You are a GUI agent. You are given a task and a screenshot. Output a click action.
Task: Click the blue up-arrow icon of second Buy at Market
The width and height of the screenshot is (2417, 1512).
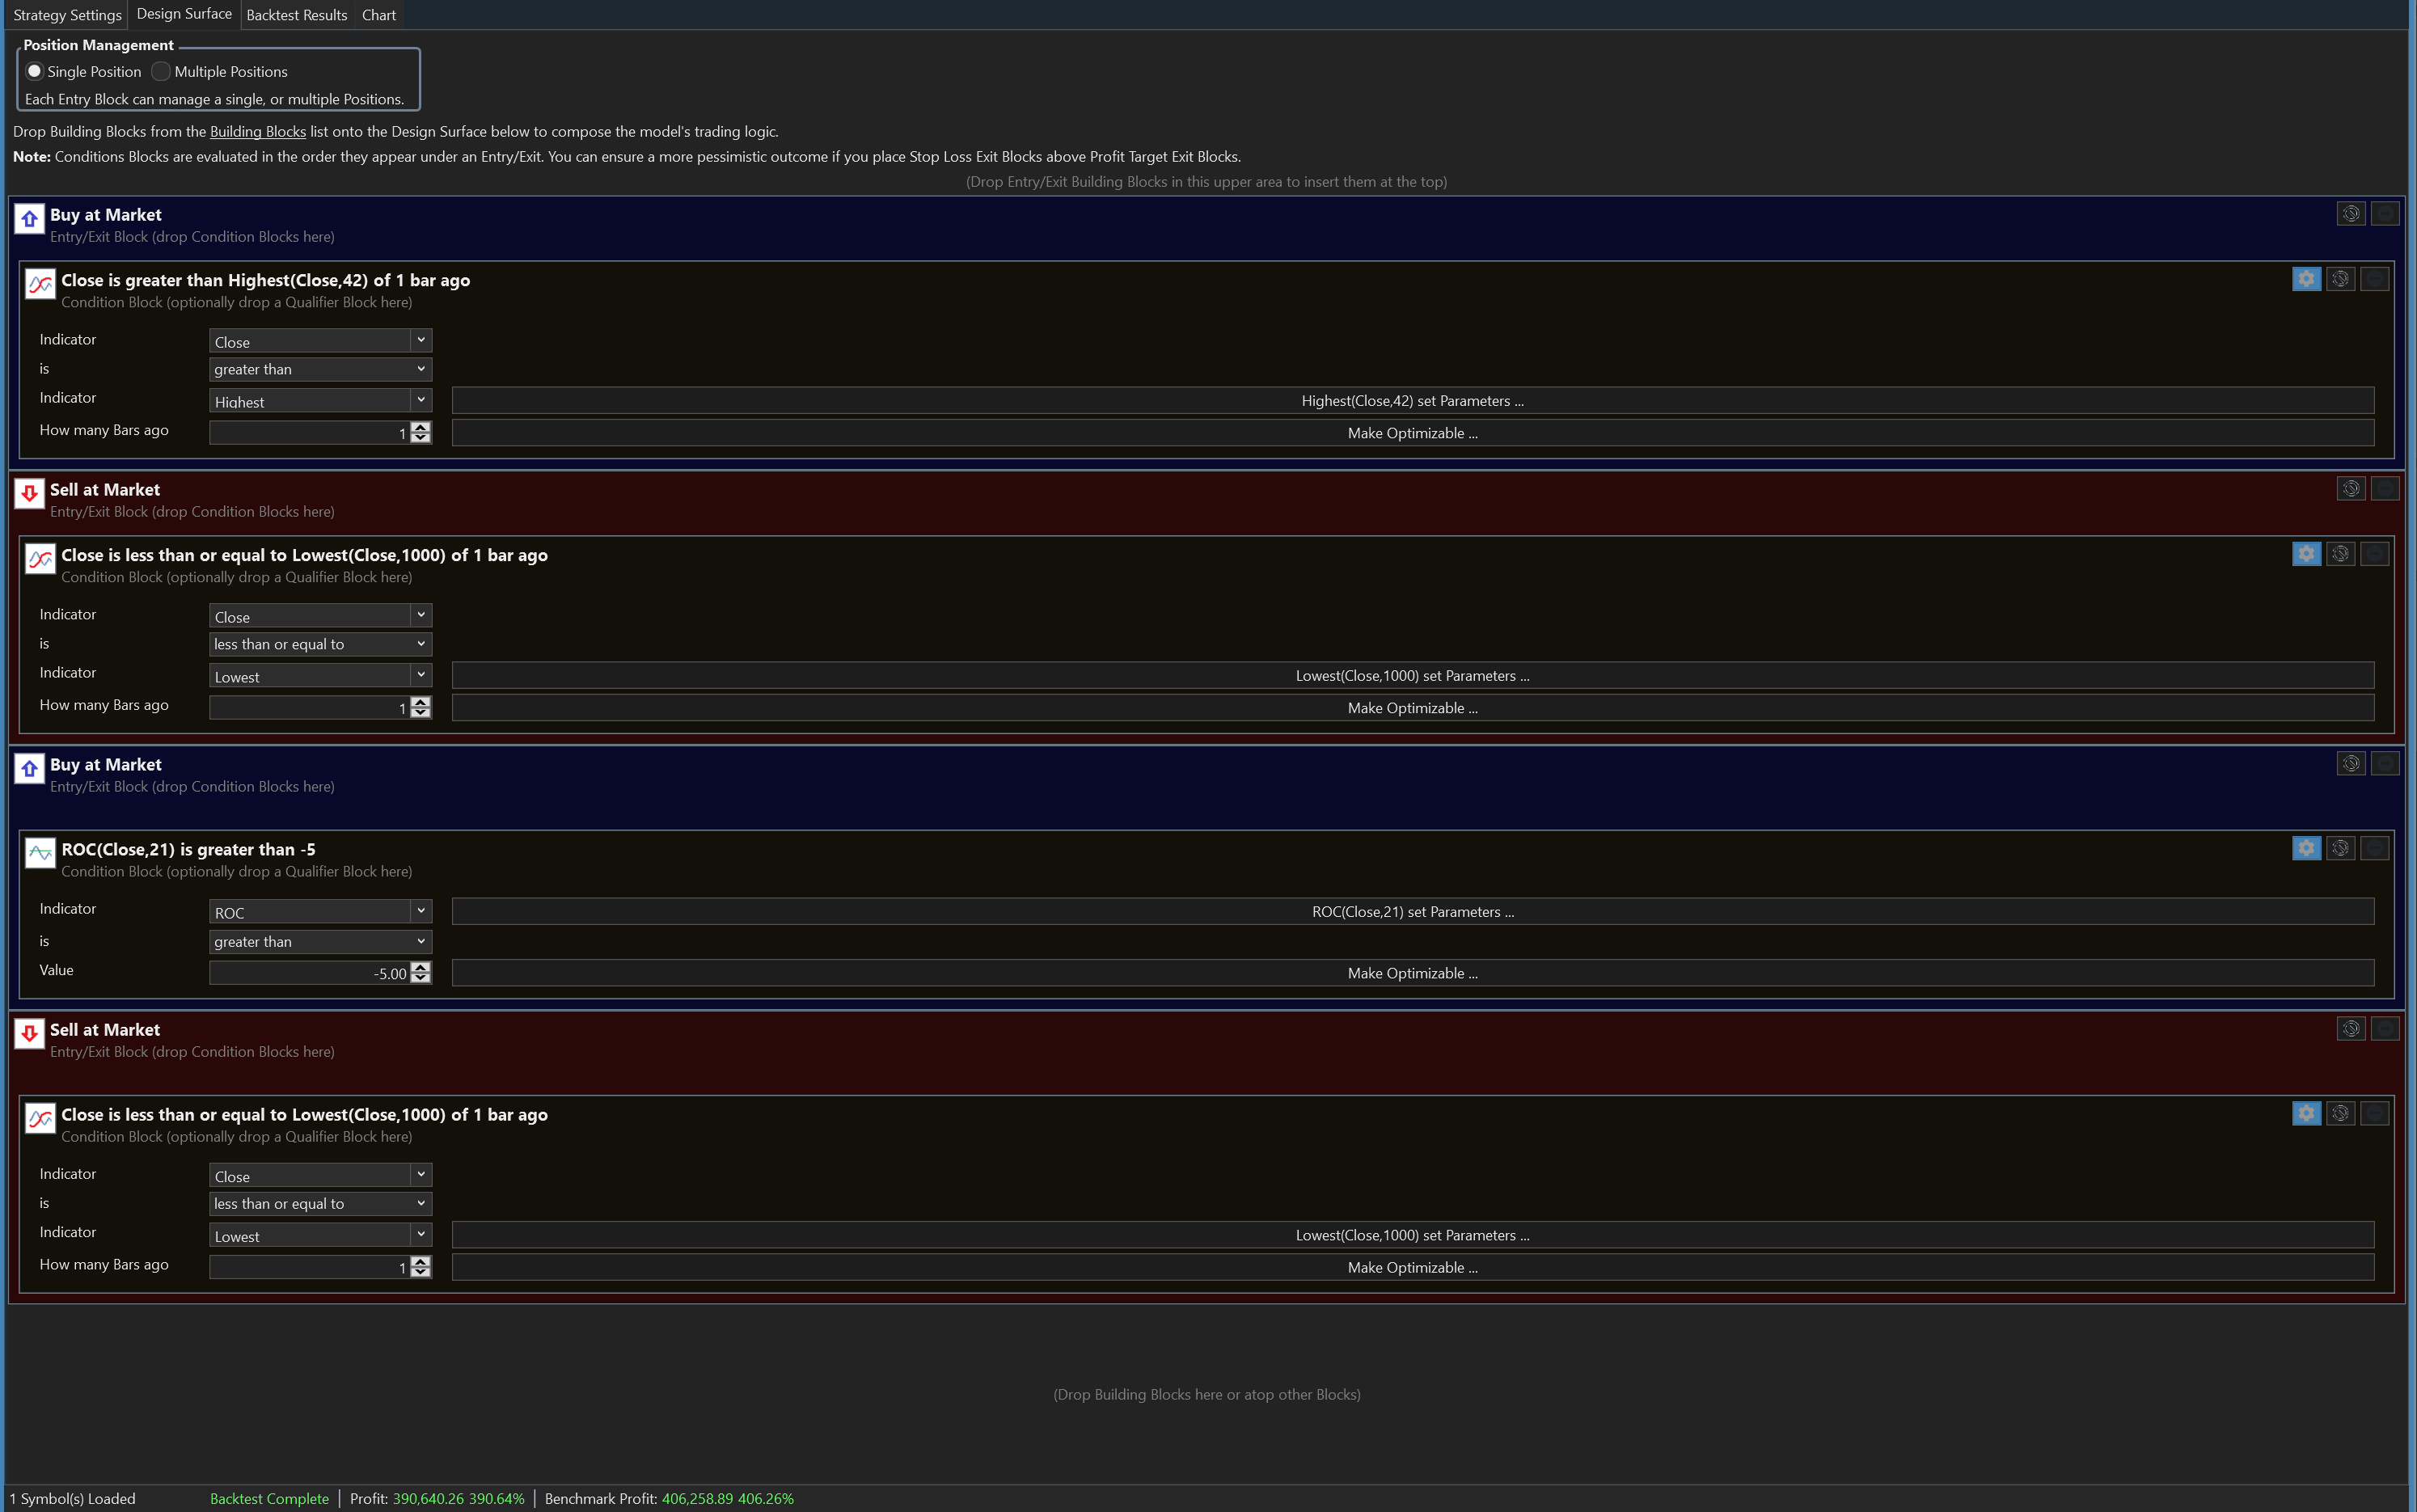[x=29, y=768]
